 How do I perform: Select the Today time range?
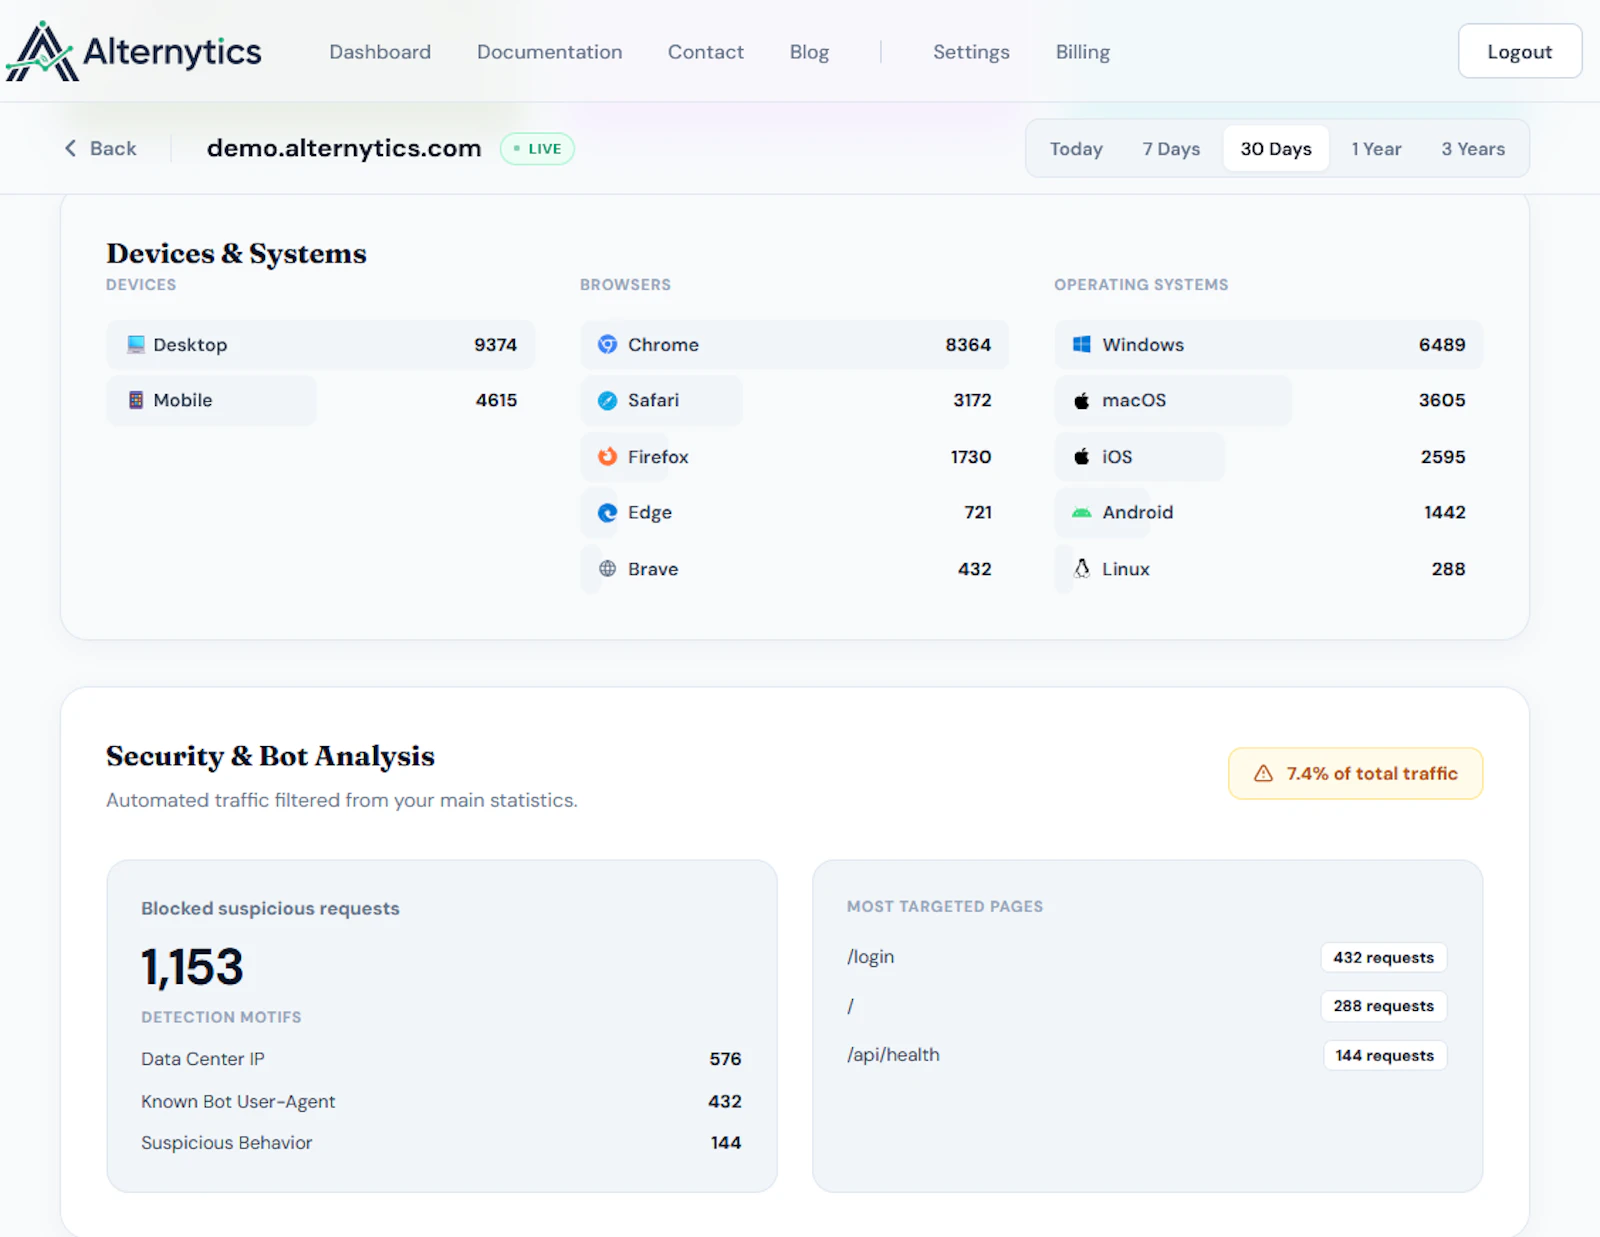coord(1076,149)
